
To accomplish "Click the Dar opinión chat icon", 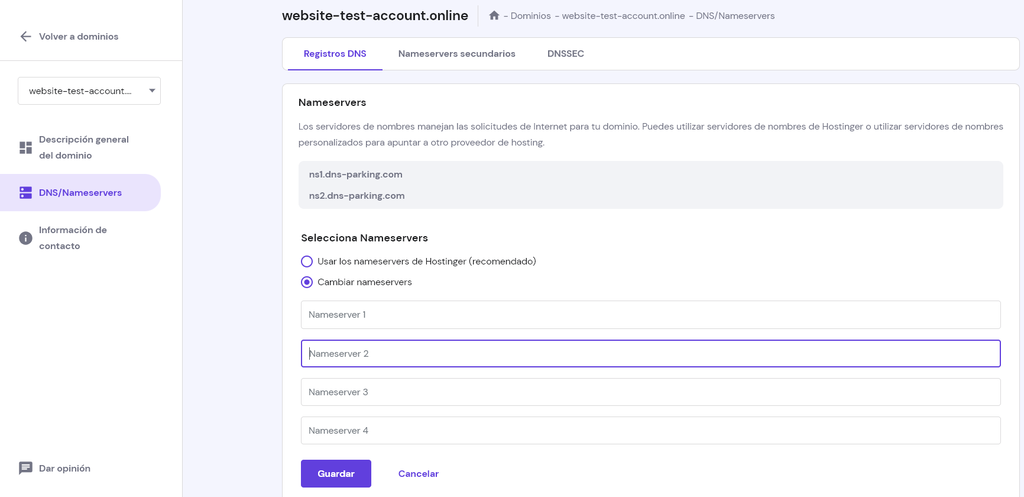I will (x=26, y=468).
